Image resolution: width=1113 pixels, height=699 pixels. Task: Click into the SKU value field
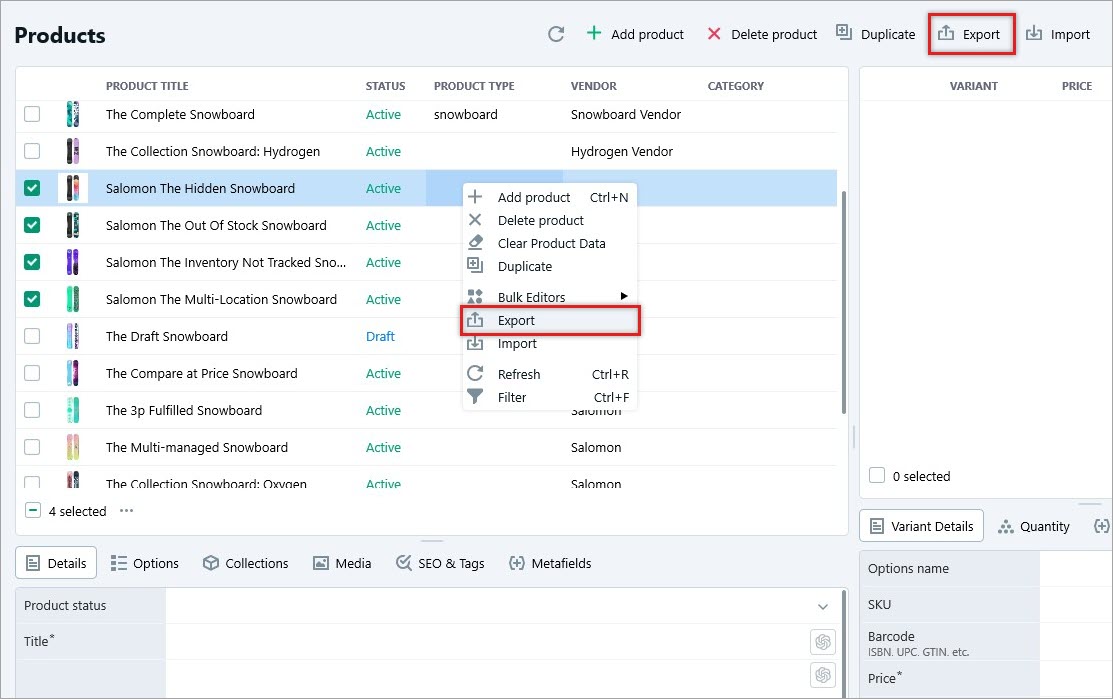pyautogui.click(x=1075, y=605)
